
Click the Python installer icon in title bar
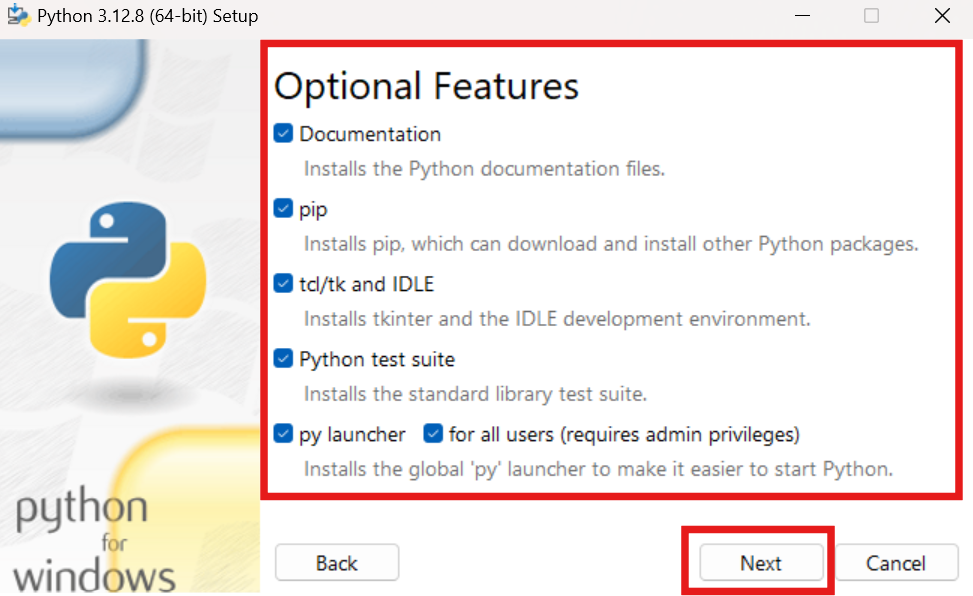coord(17,16)
